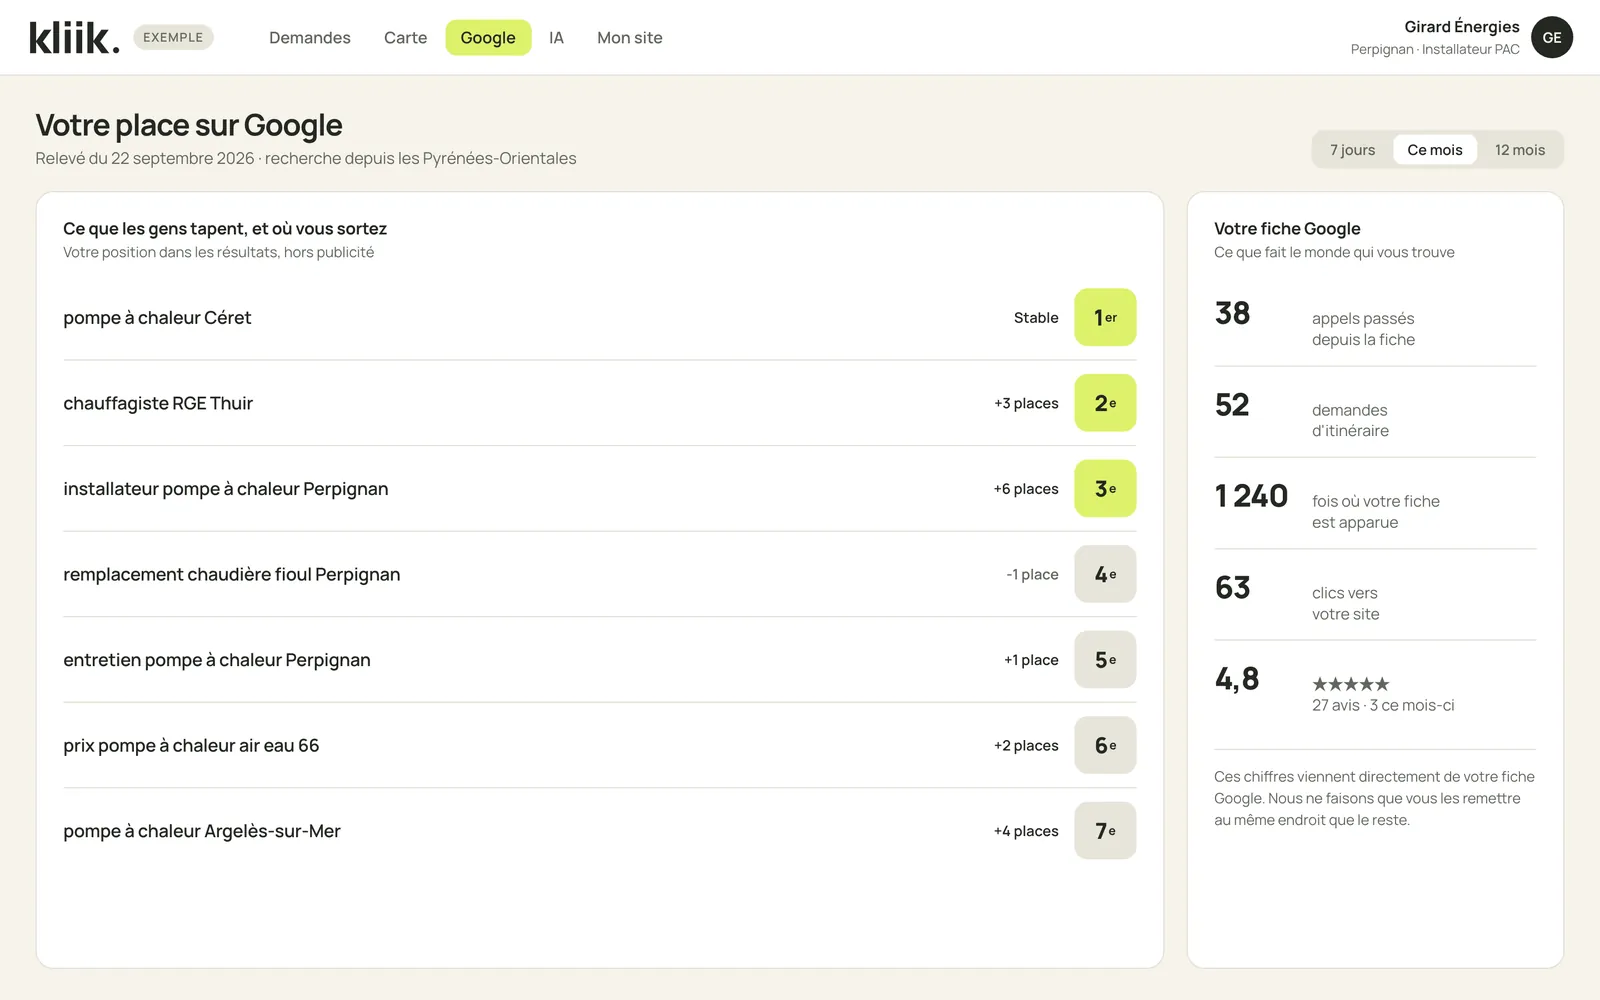The width and height of the screenshot is (1600, 1000).
Task: Select the Google tab
Action: click(x=488, y=38)
